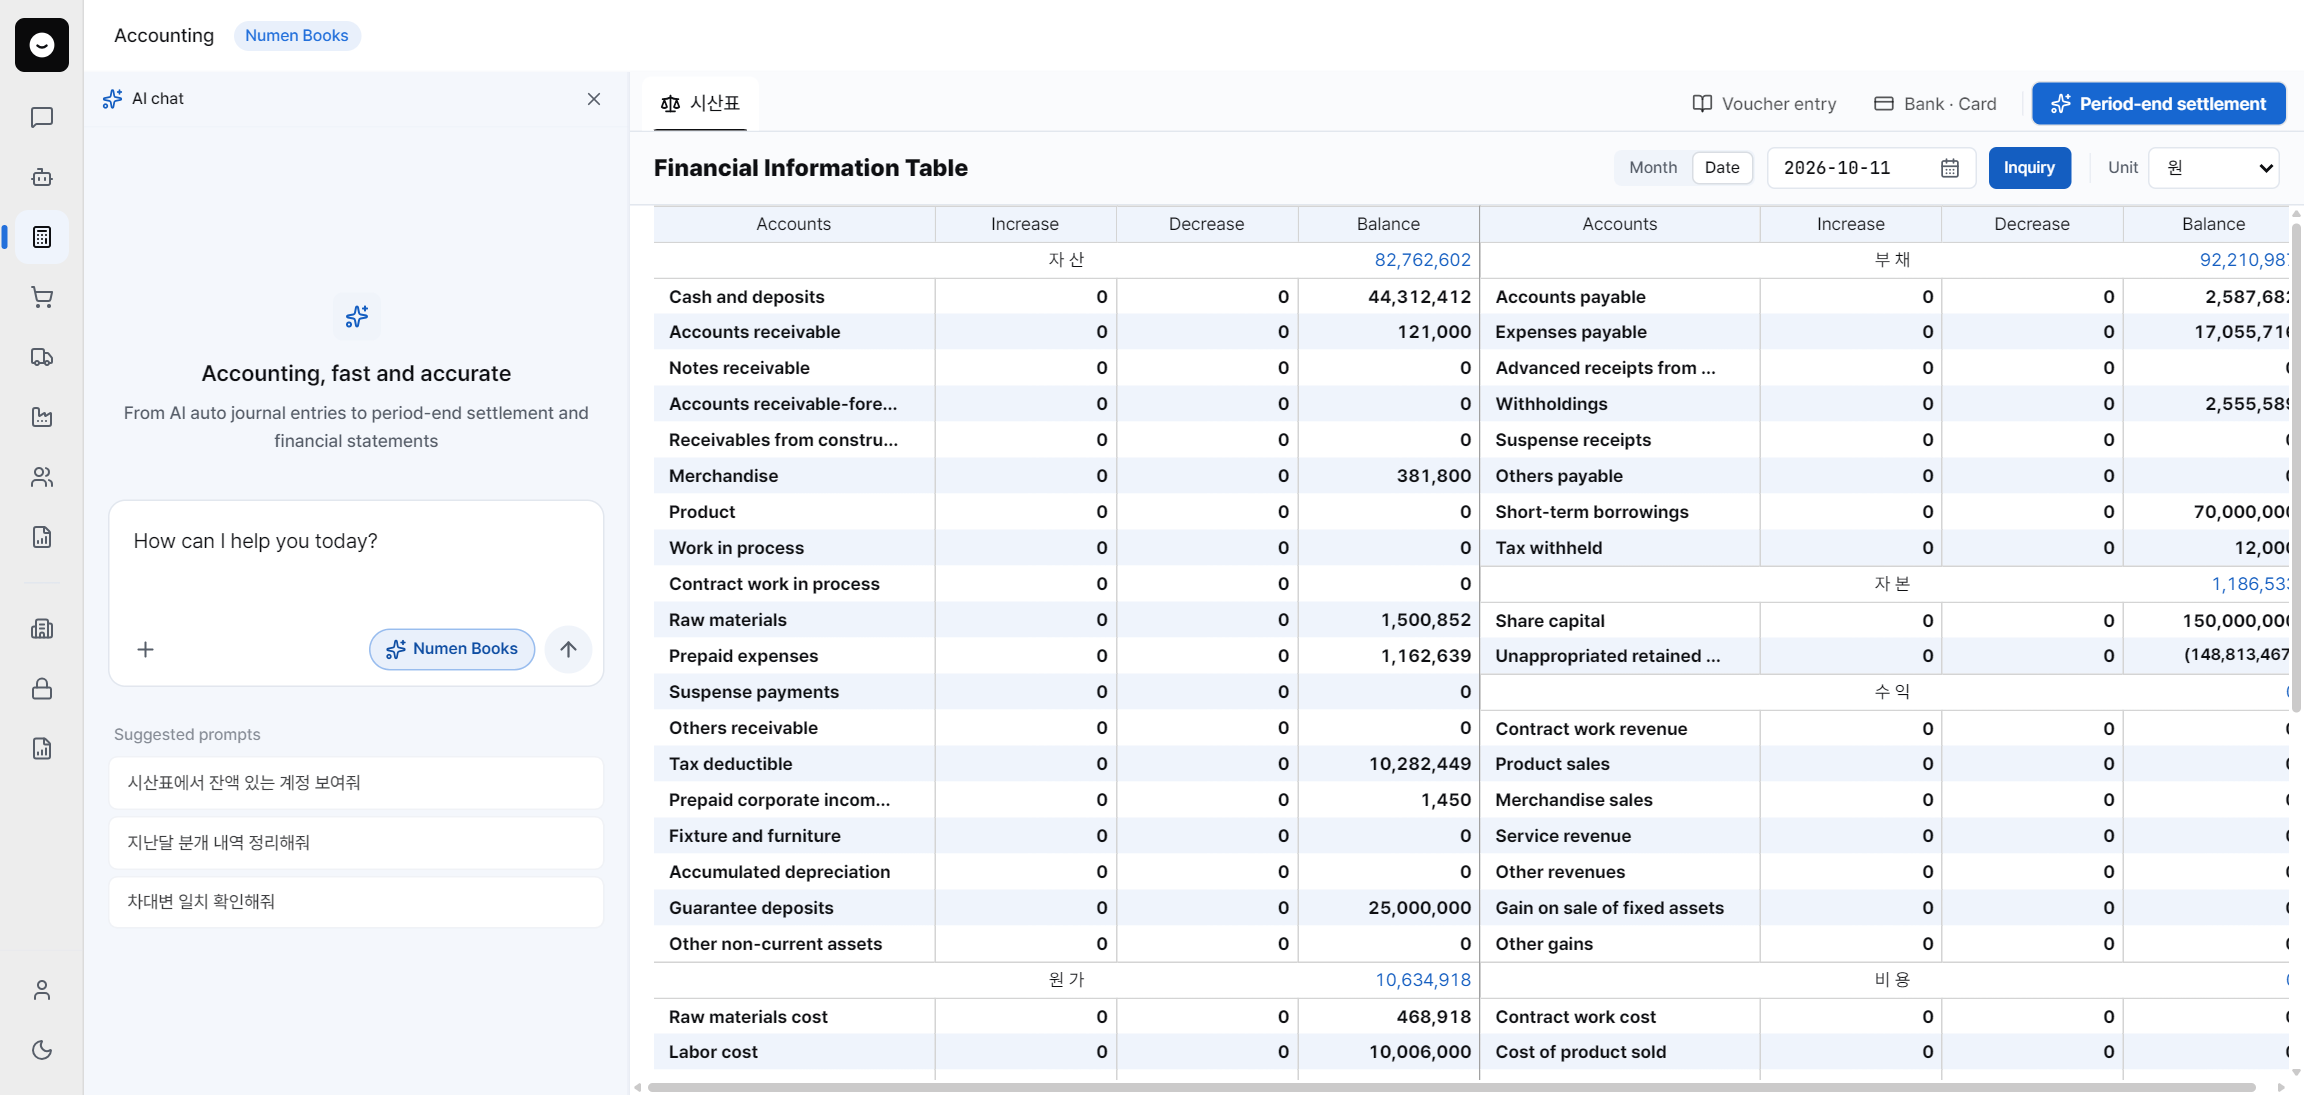Click the Numen Books header badge

click(x=297, y=36)
